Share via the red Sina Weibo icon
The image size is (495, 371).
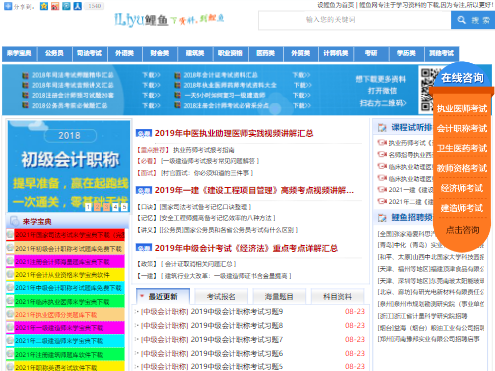coord(55,6)
